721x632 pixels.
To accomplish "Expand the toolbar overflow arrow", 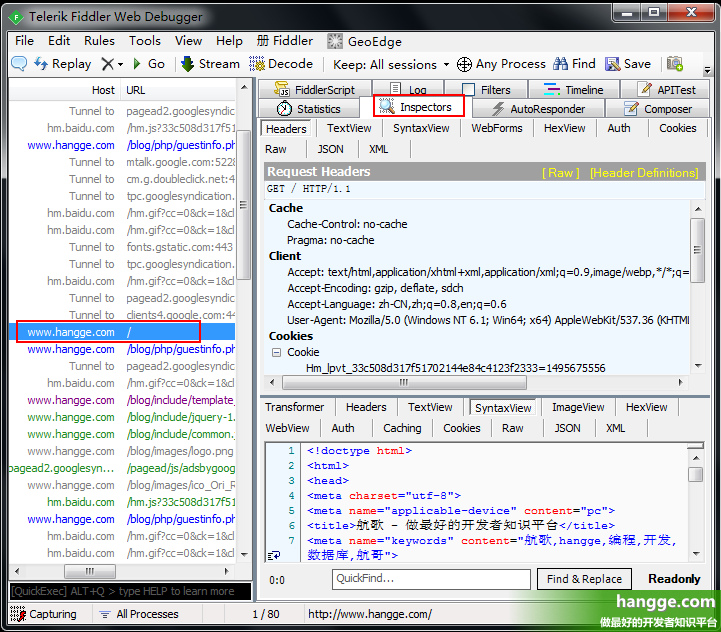I will 707,70.
